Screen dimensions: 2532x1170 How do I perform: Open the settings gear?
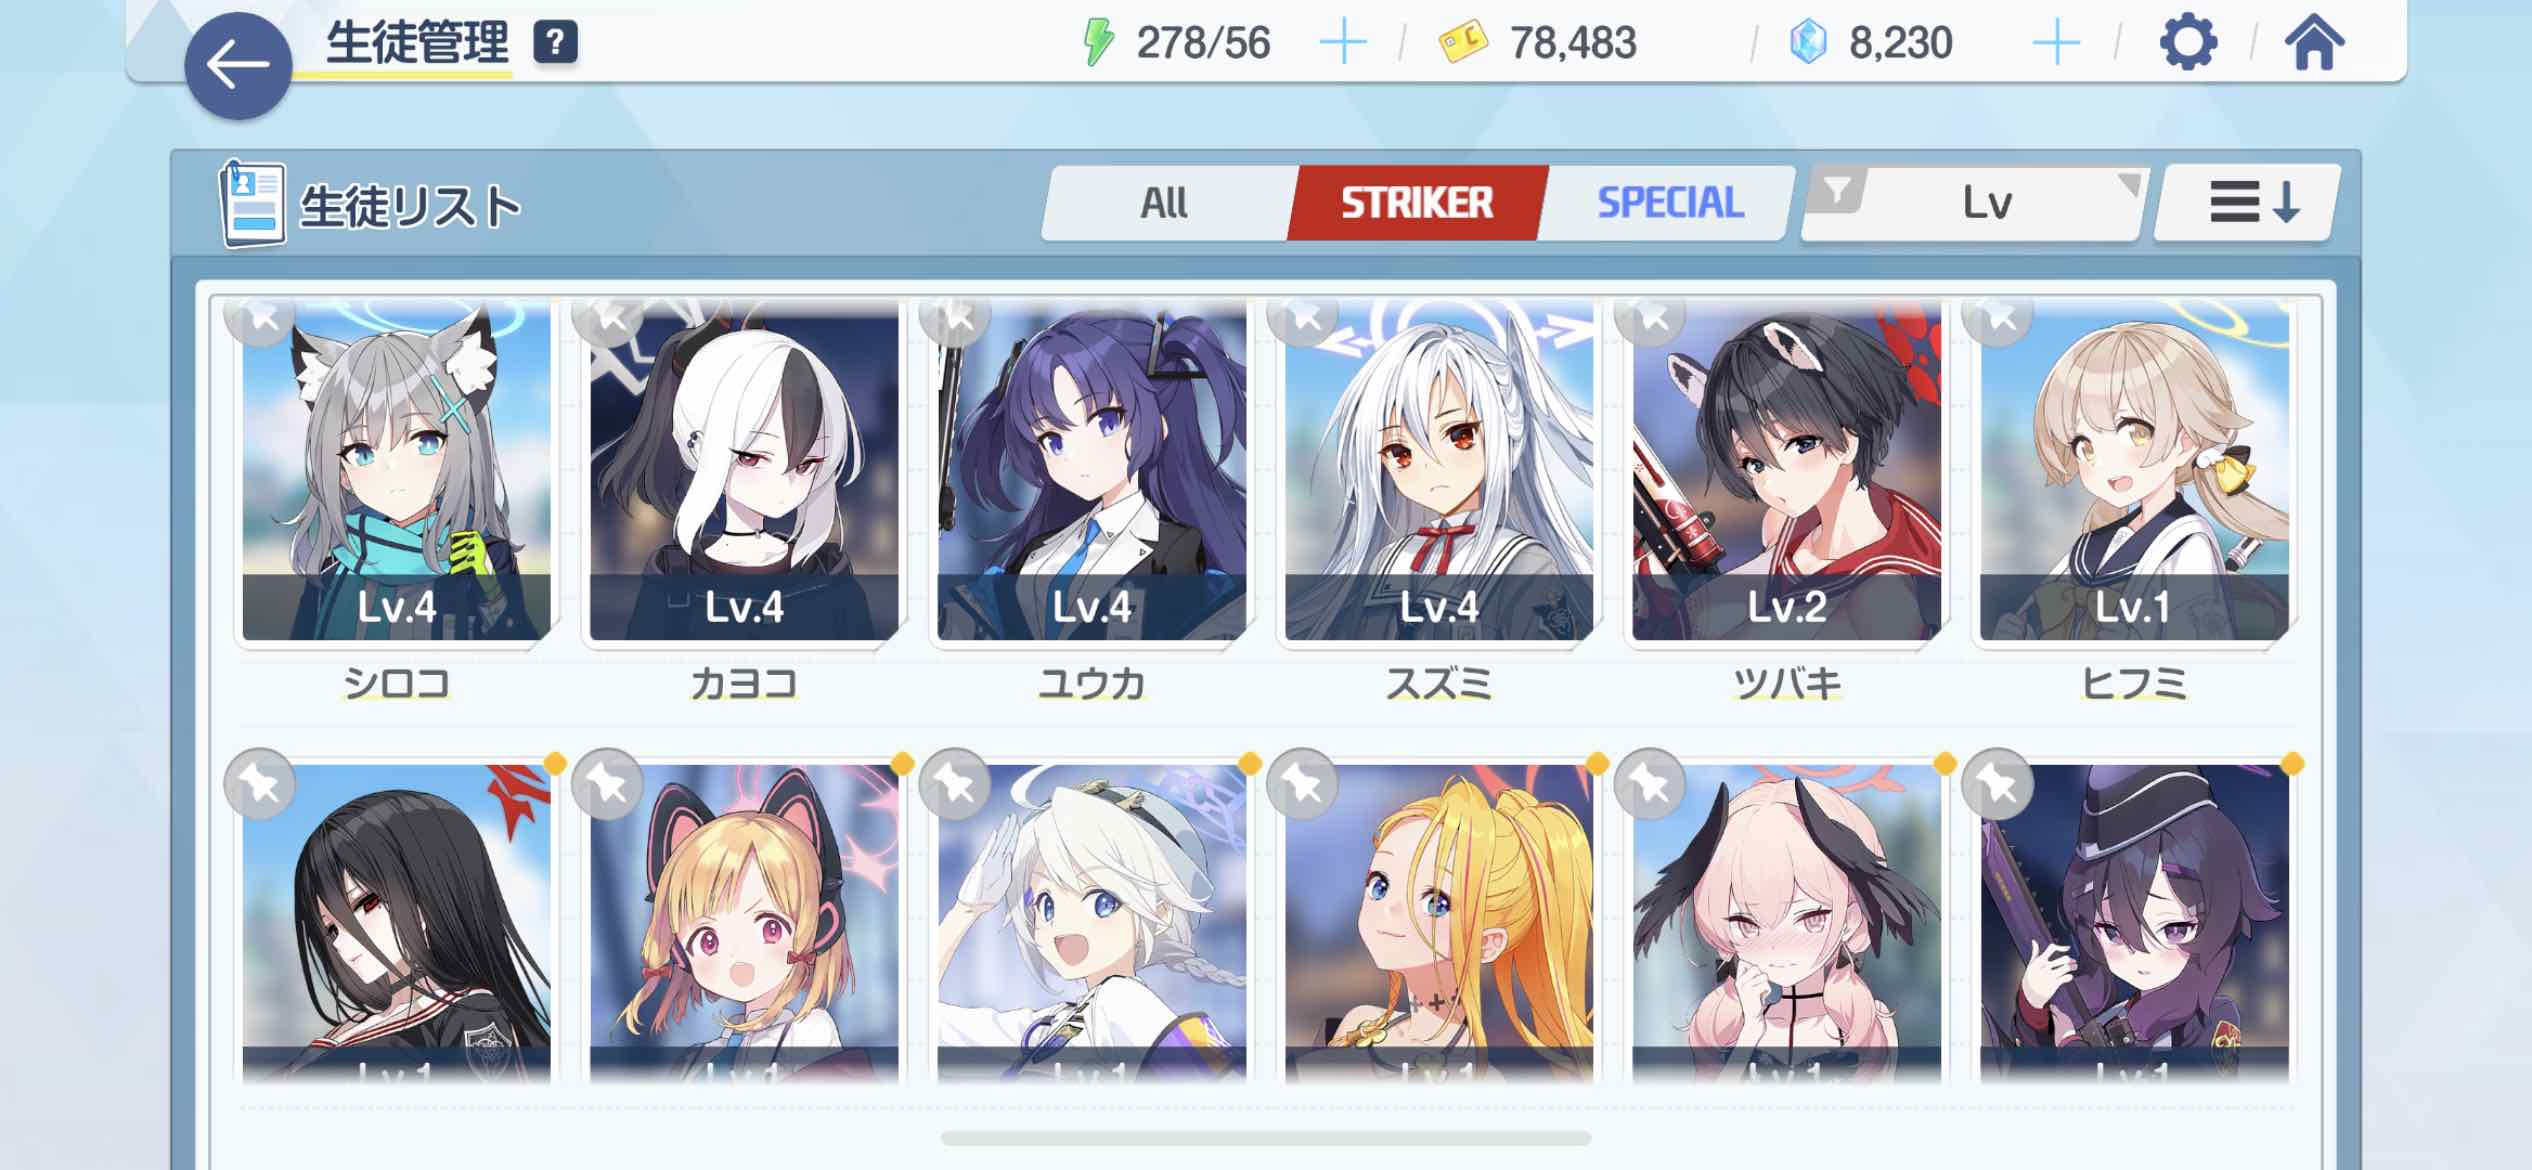pos(2188,43)
